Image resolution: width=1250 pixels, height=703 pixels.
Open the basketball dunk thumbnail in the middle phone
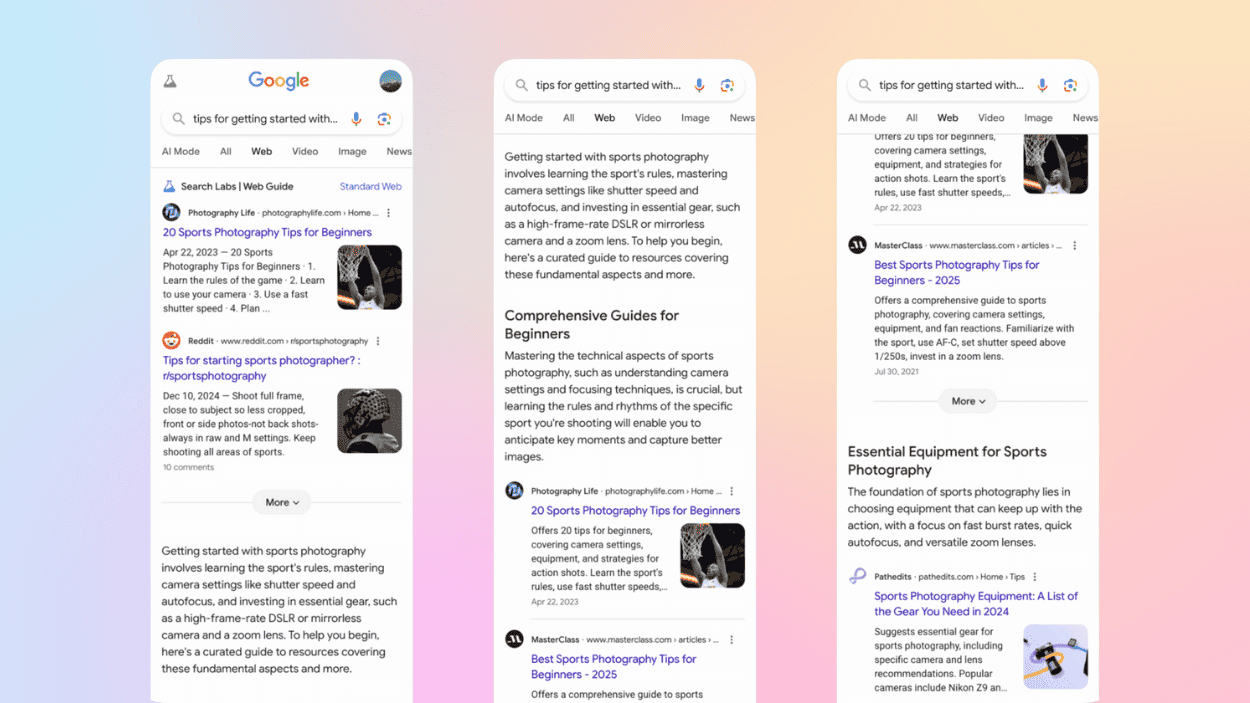[712, 556]
